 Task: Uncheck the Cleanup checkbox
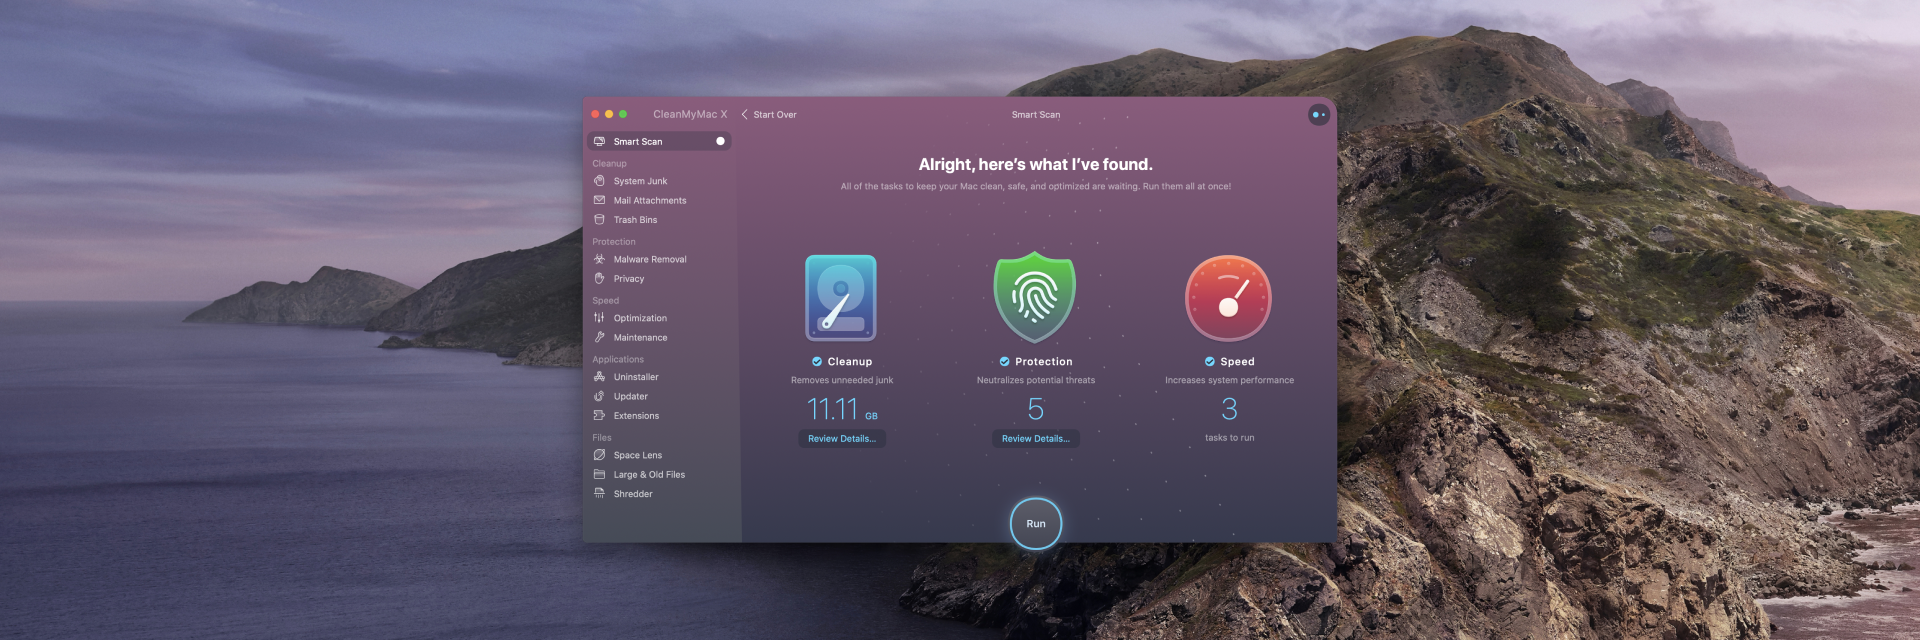click(x=817, y=362)
